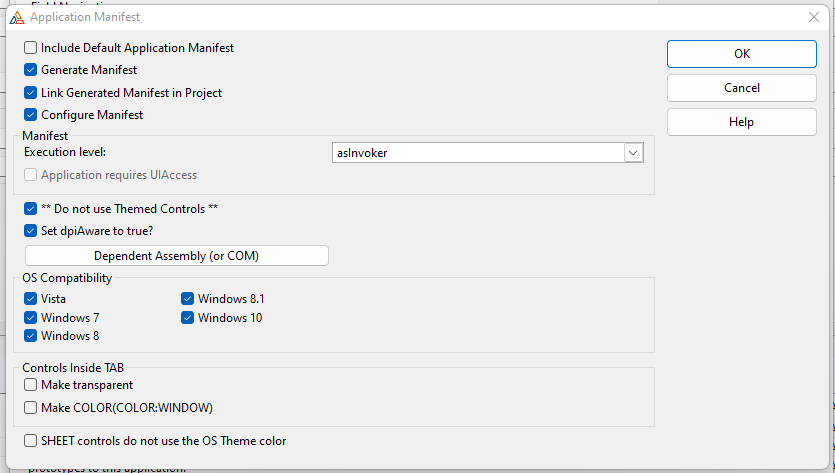Toggle Windows 10 compatibility option
Screen dimensions: 835x473
tap(188, 318)
